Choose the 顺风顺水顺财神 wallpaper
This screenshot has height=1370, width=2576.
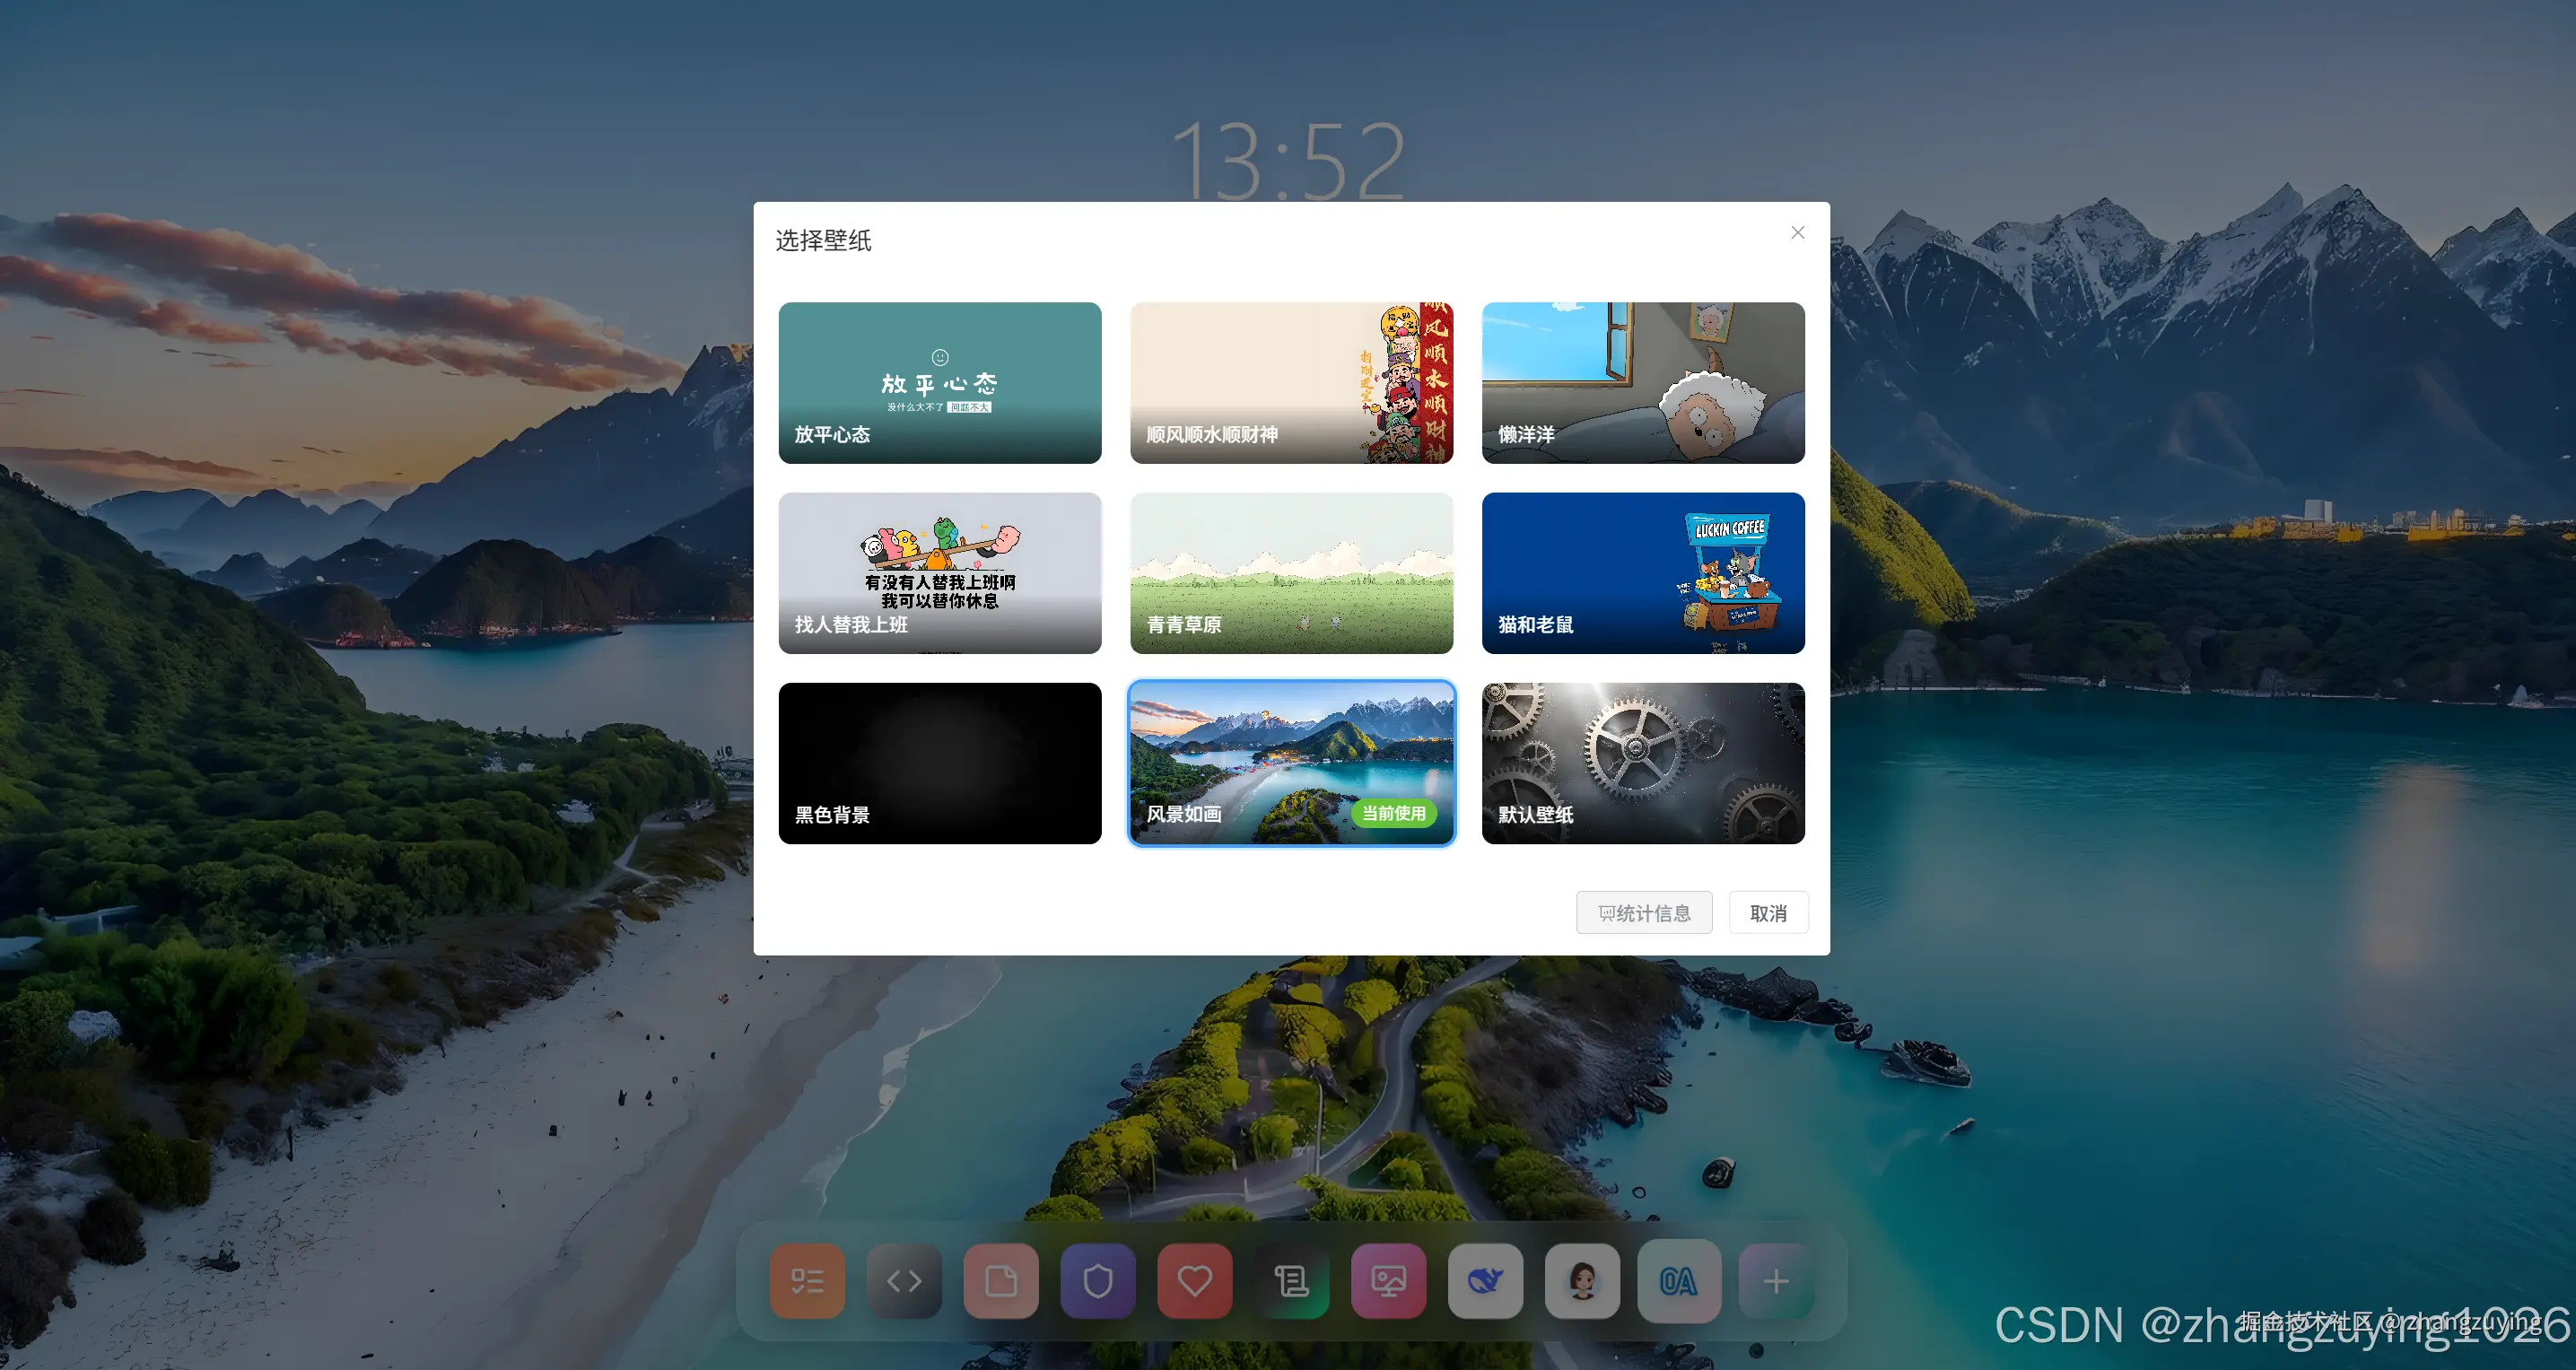(1291, 383)
